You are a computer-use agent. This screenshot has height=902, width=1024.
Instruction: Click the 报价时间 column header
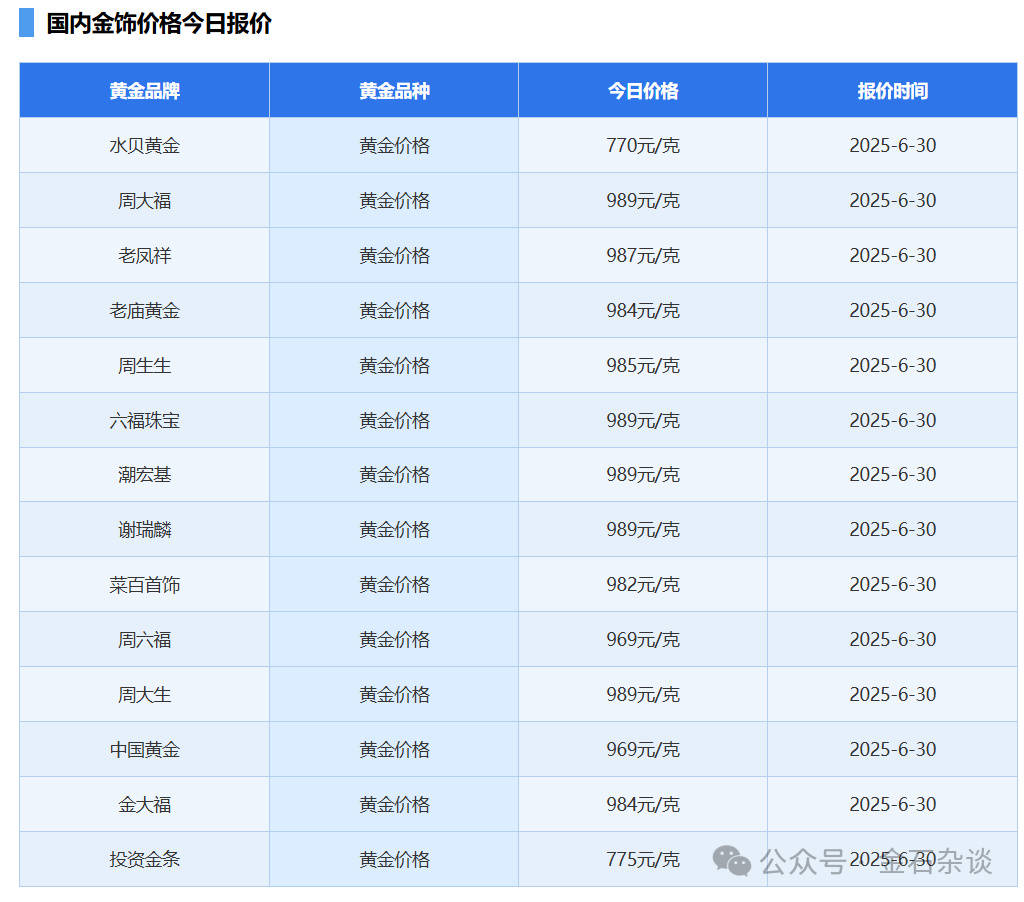[x=892, y=91]
